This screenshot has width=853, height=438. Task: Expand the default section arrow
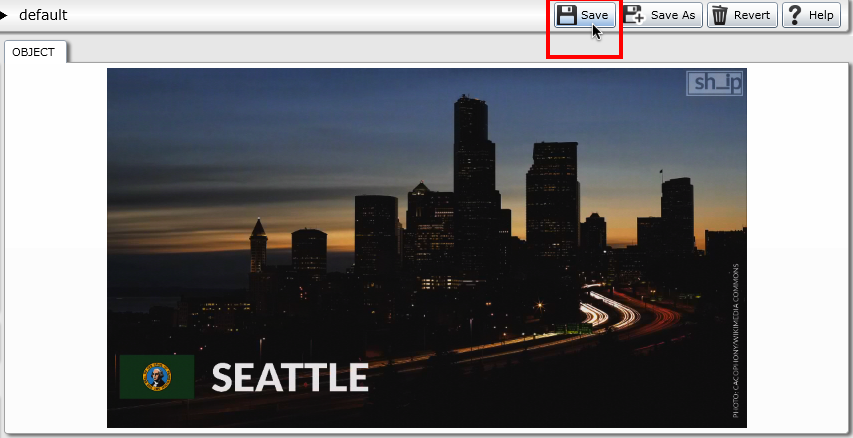[4, 16]
